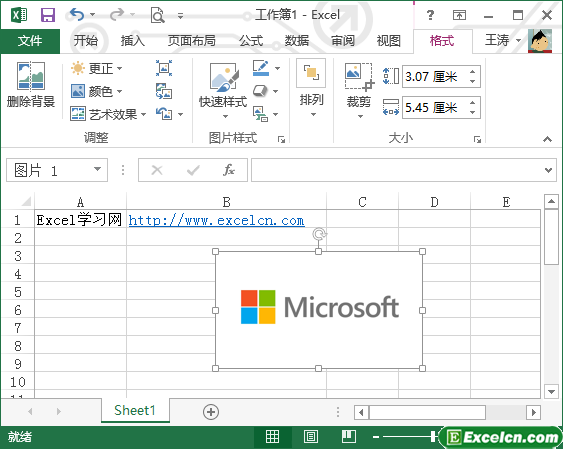This screenshot has height=449, width=563.
Task: Select column B header
Action: (x=227, y=202)
